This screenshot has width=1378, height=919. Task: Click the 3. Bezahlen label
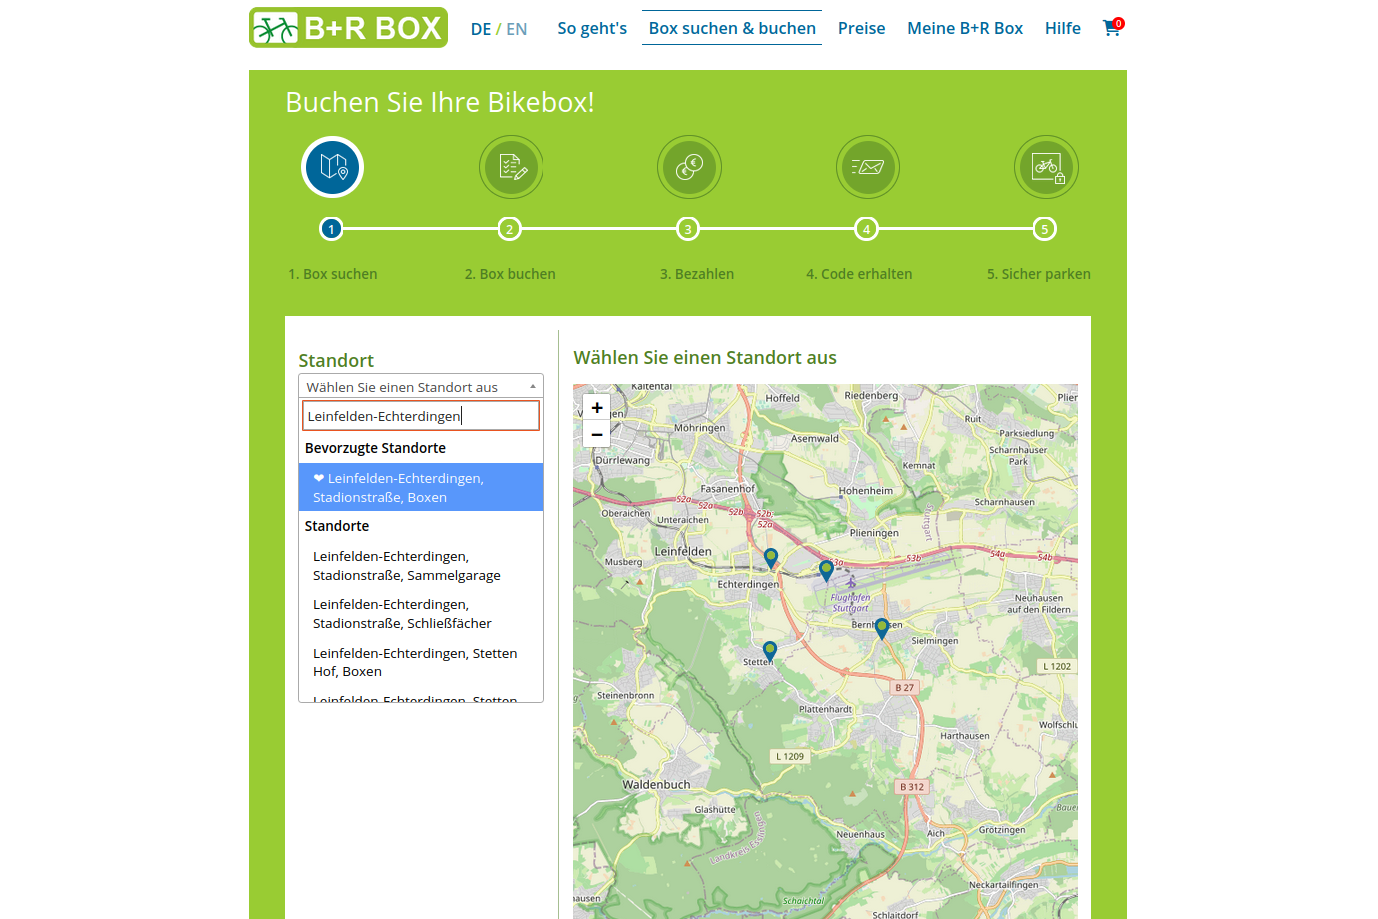pos(697,274)
